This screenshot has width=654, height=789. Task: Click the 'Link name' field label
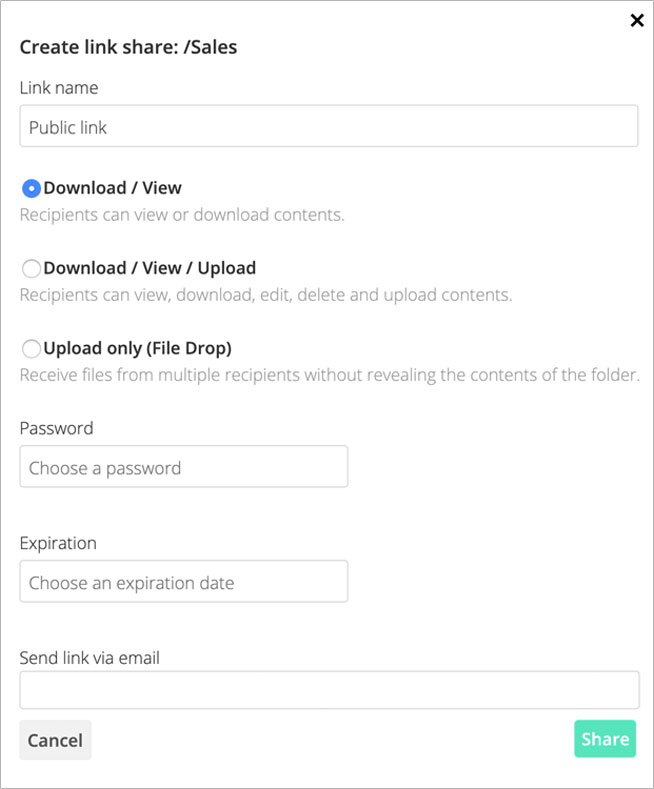59,88
